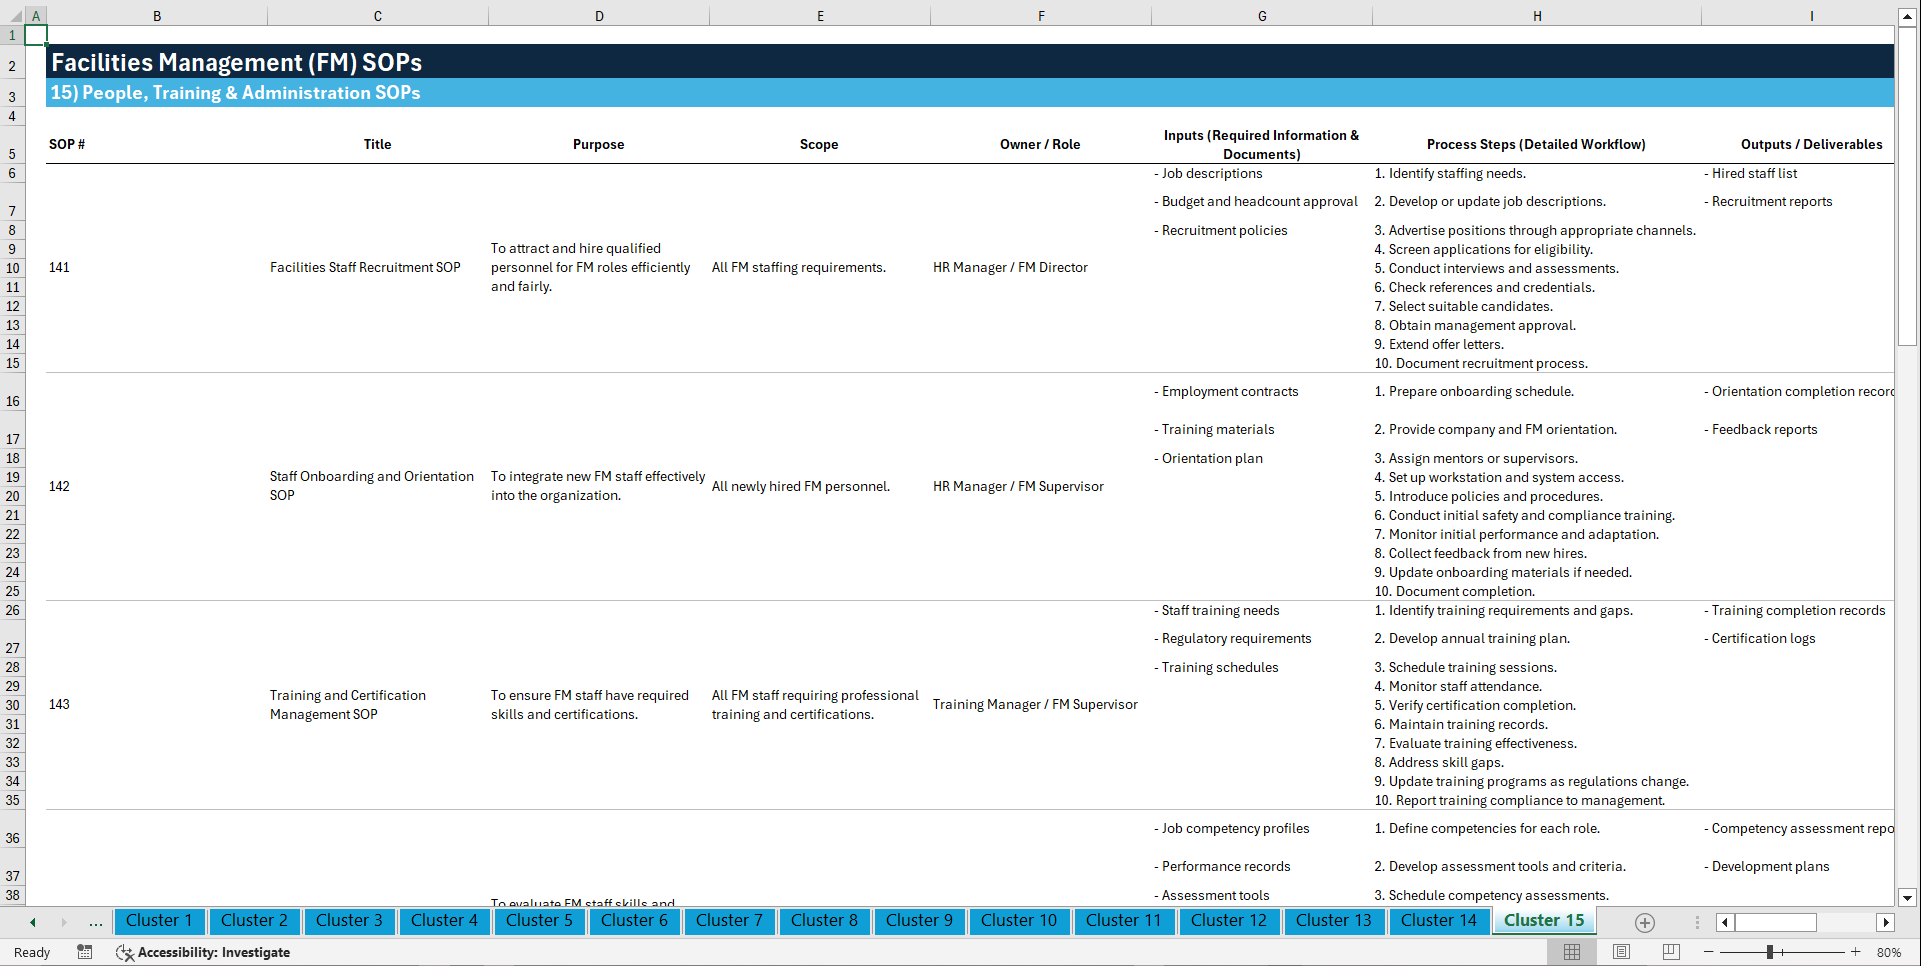Select row 10 header
Image resolution: width=1921 pixels, height=966 pixels.
click(x=13, y=267)
